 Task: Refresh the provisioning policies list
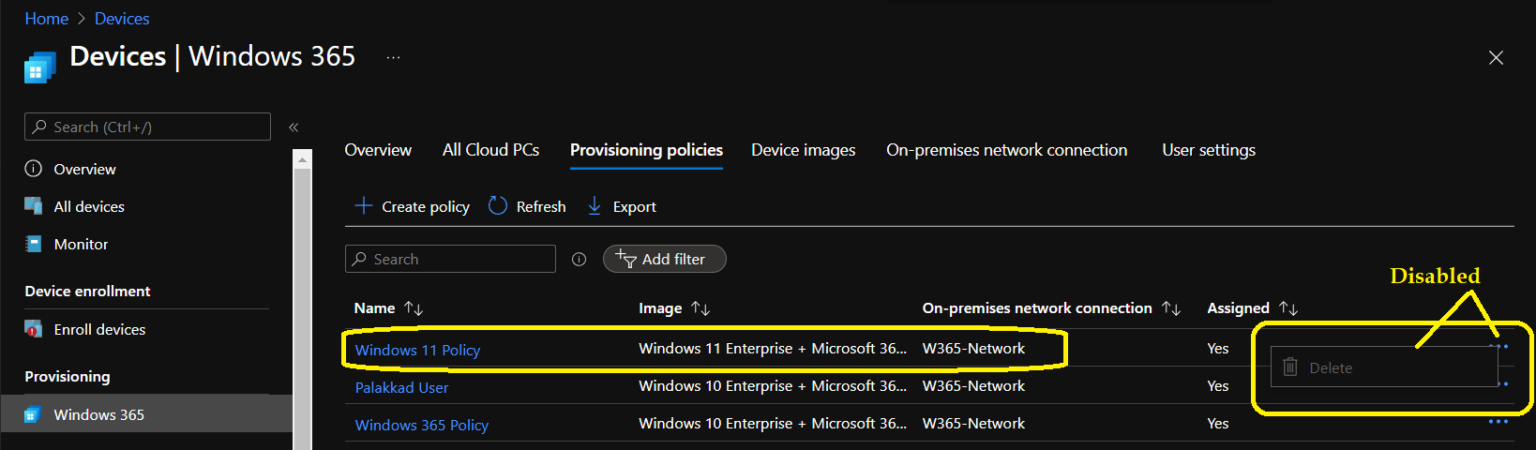pyautogui.click(x=527, y=206)
